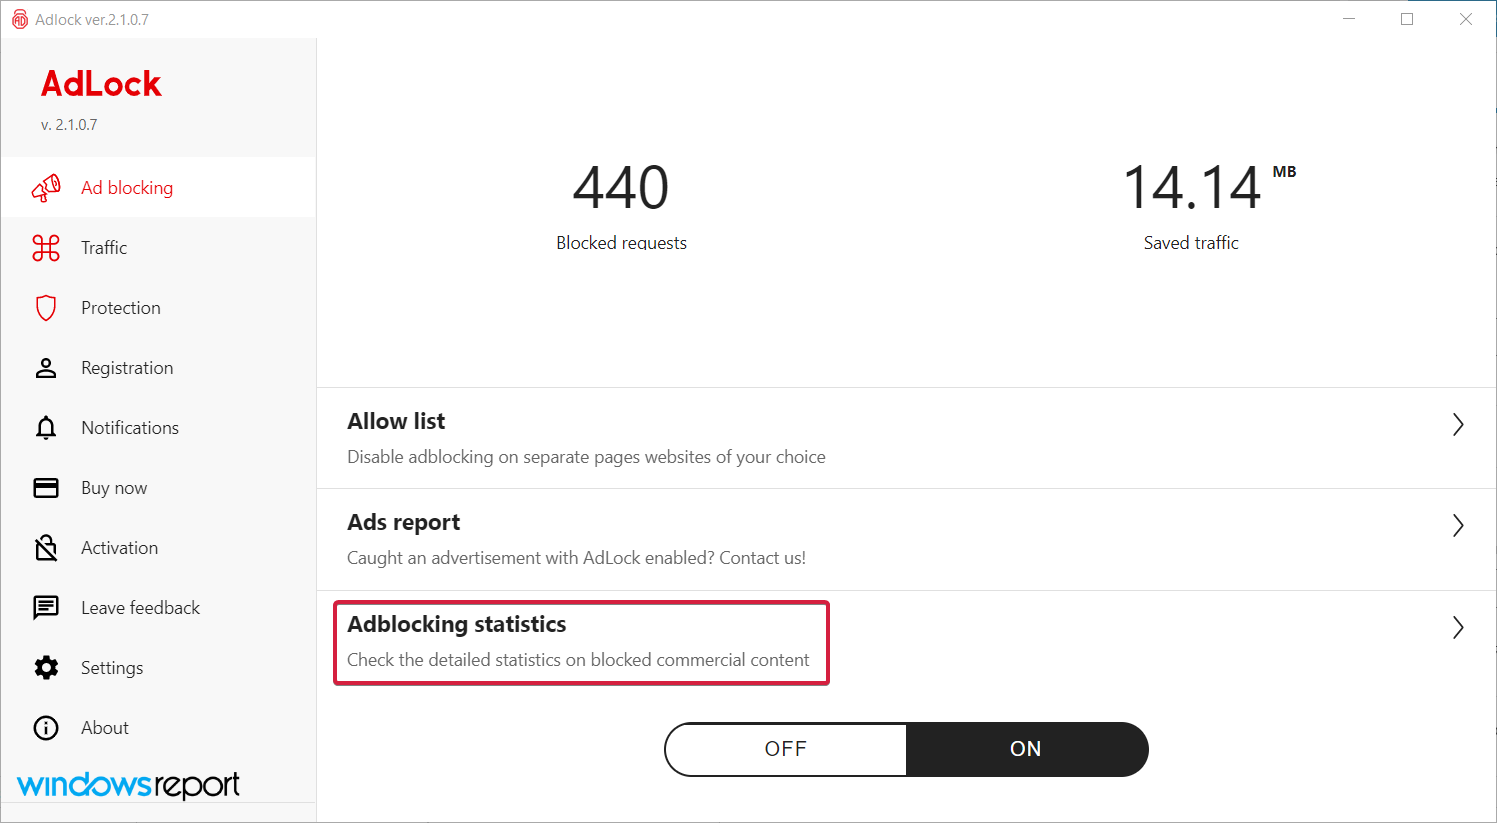This screenshot has height=823, width=1497.
Task: Click the megaphone Ad blocking icon
Action: pos(46,188)
